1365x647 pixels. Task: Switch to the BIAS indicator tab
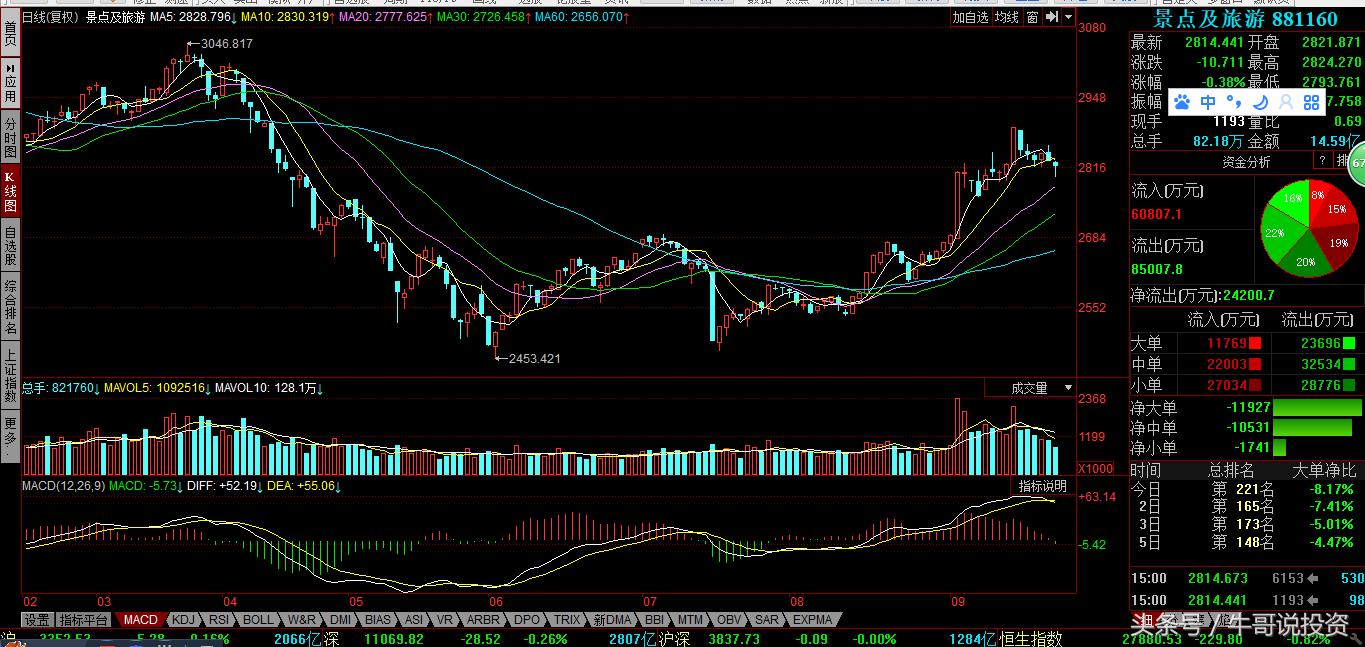click(x=378, y=620)
